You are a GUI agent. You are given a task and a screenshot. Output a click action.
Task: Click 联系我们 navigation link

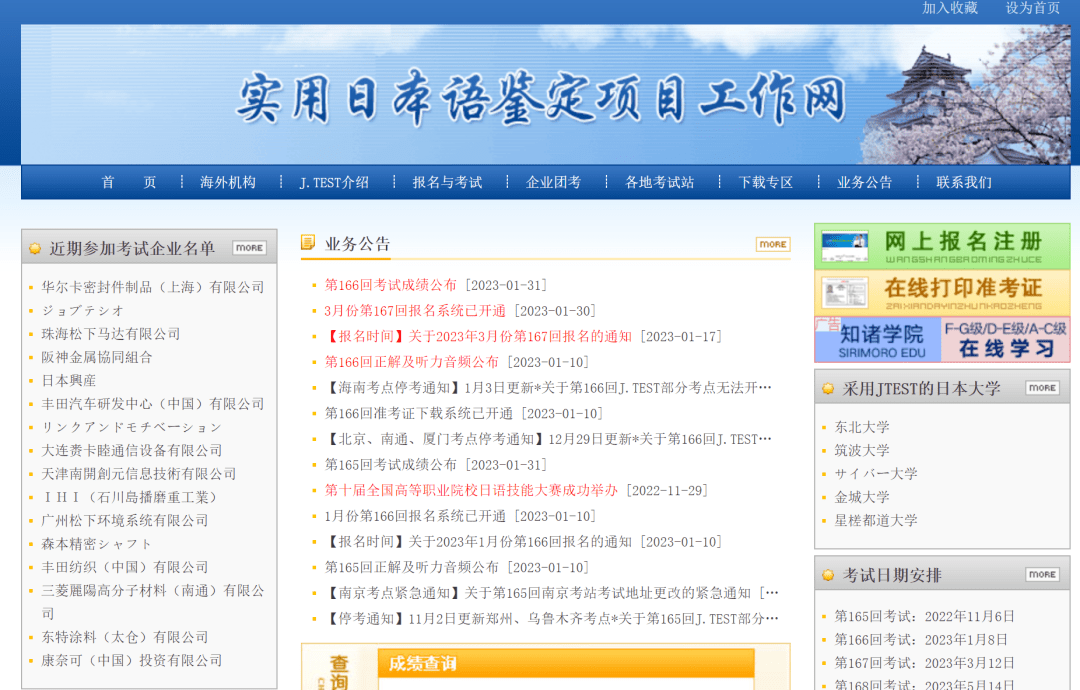pos(964,182)
